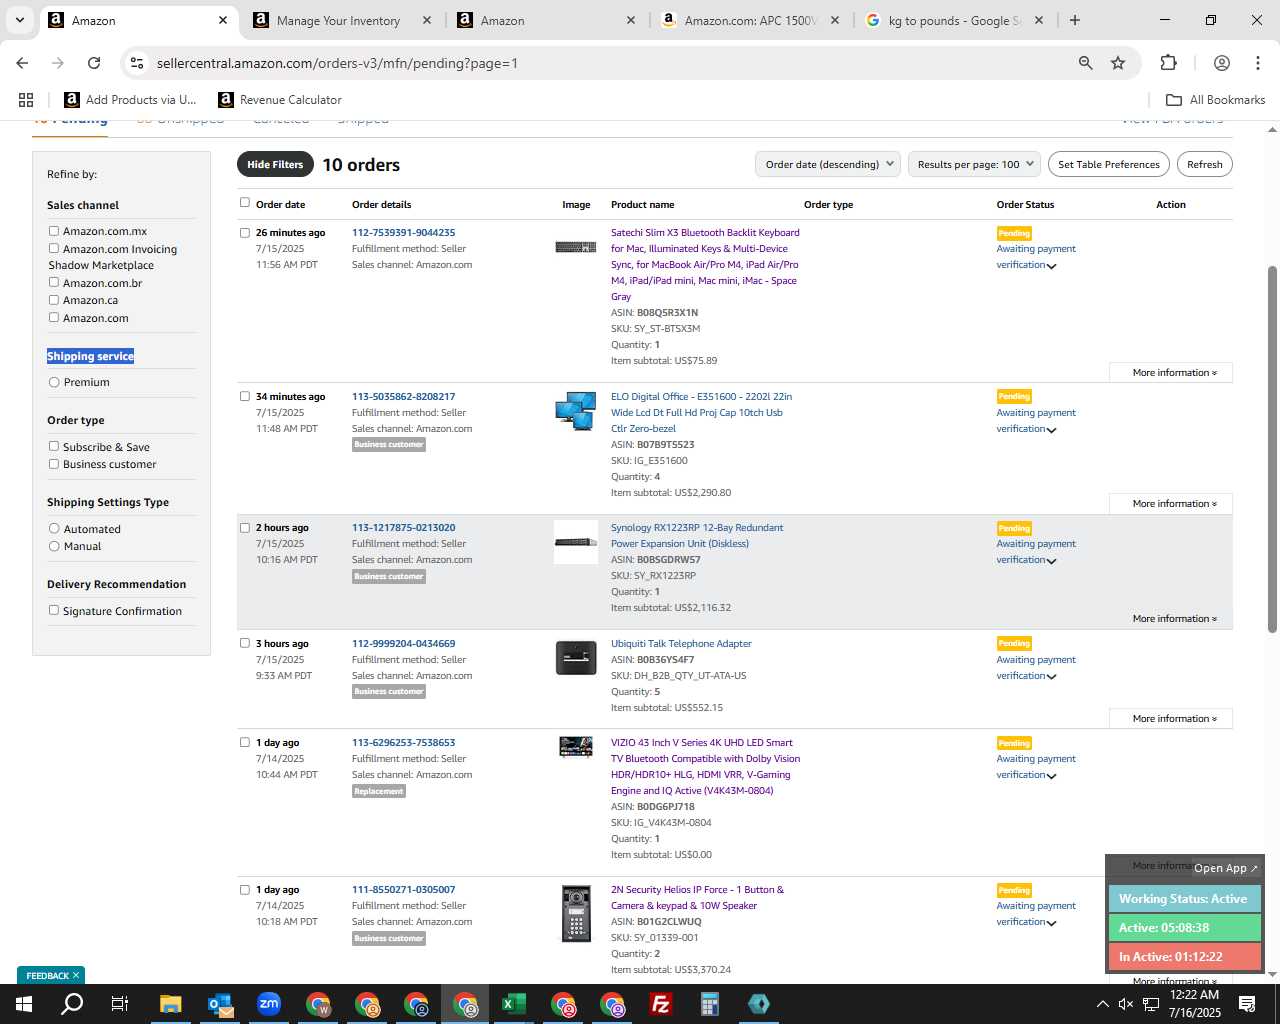Select the Automated shipping settings radio
This screenshot has width=1280, height=1024.
point(54,528)
